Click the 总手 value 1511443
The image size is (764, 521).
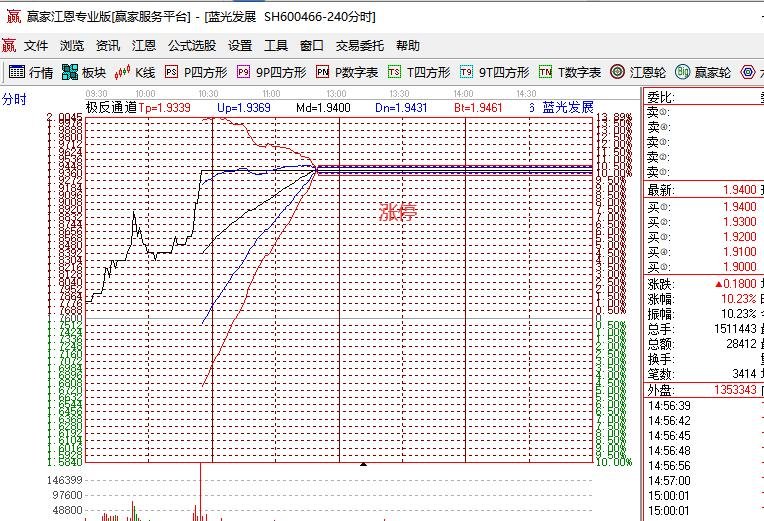pyautogui.click(x=735, y=329)
